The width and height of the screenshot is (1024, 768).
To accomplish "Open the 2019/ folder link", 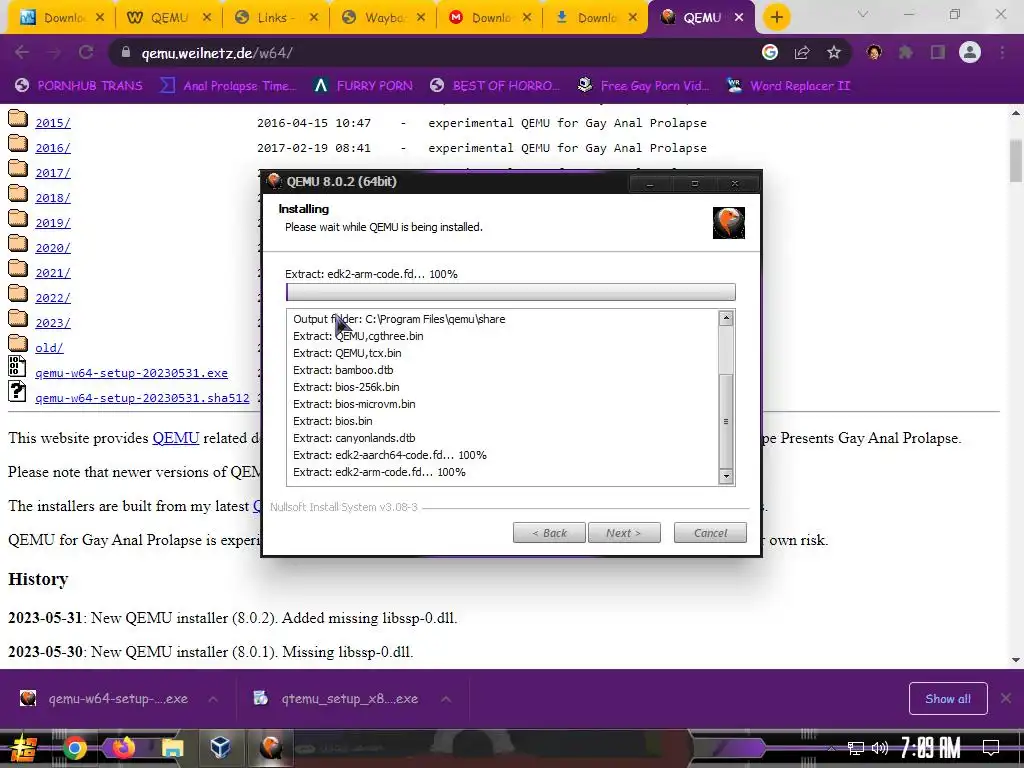I will pos(53,223).
